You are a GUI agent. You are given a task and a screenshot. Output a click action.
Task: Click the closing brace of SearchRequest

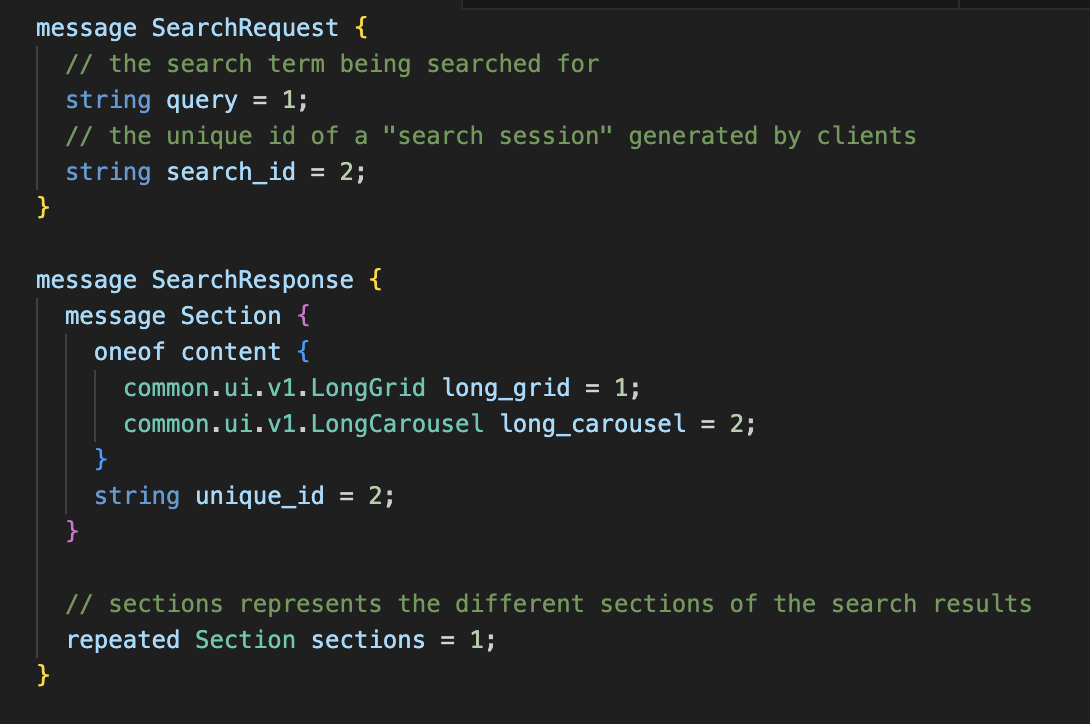pyautogui.click(x=43, y=208)
